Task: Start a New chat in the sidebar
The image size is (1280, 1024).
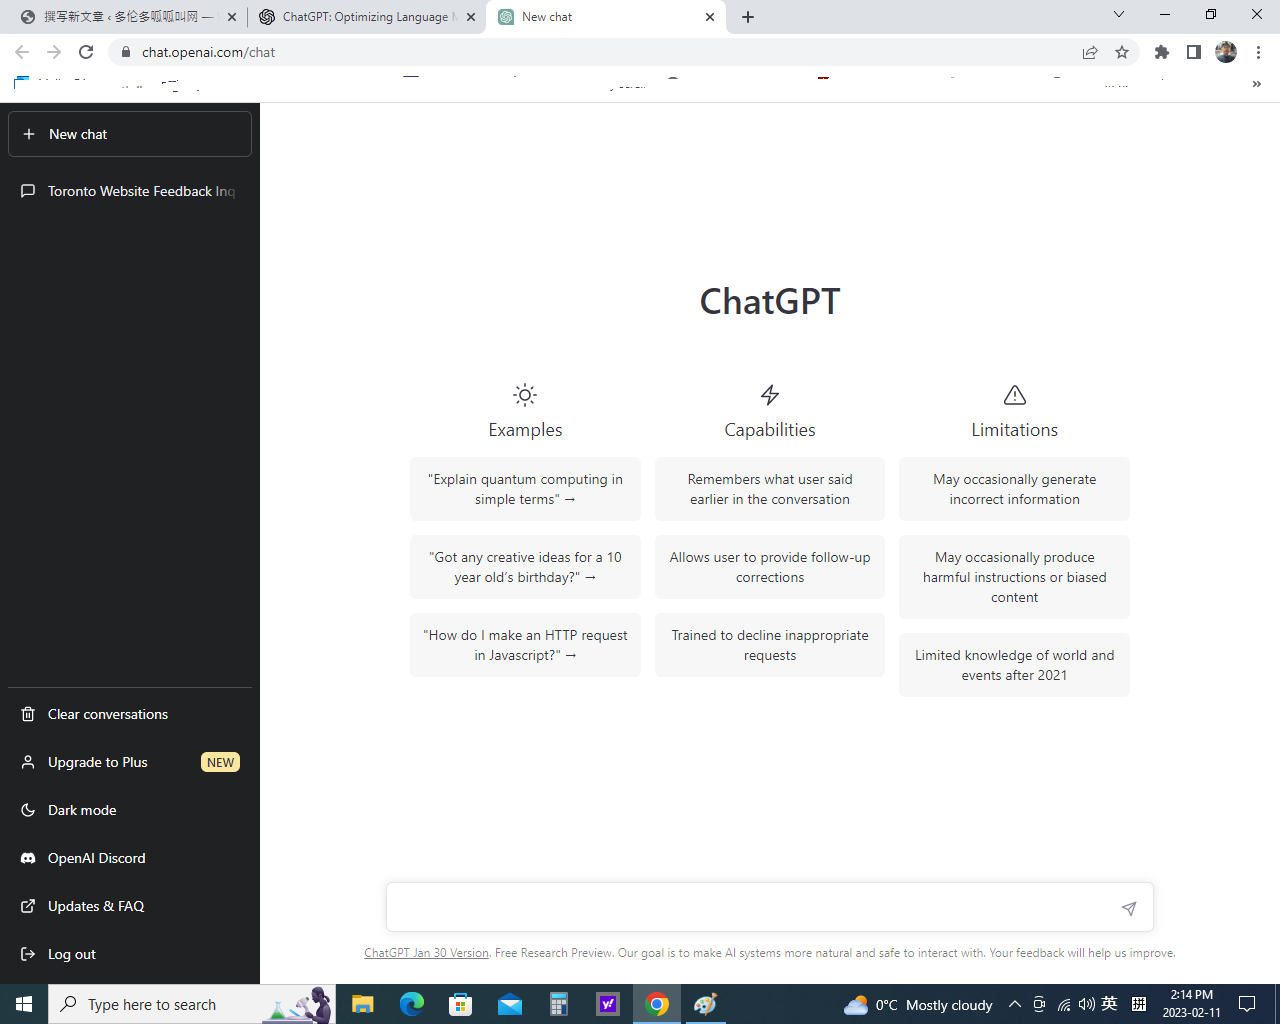Action: pos(130,134)
